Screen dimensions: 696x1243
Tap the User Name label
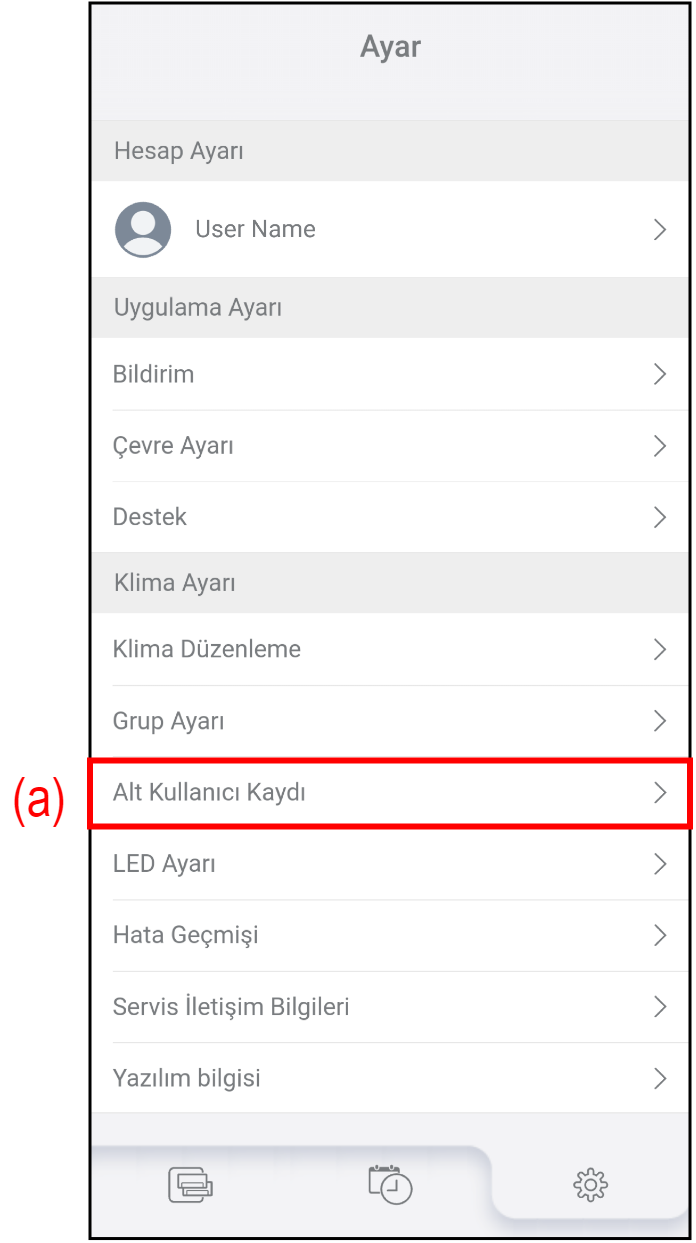pyautogui.click(x=255, y=230)
